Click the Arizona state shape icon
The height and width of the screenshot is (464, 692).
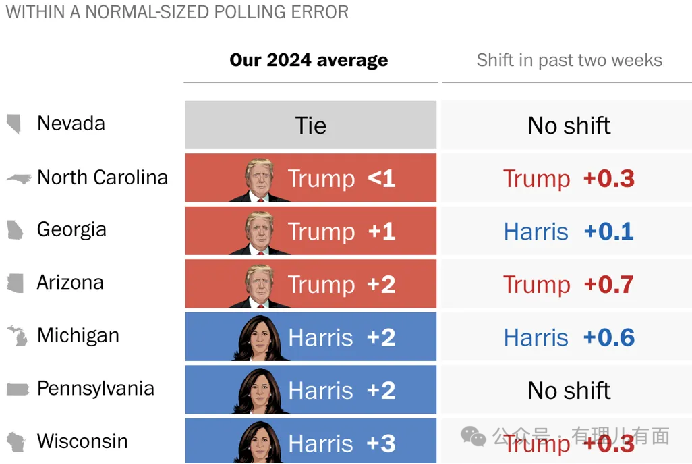coord(15,283)
